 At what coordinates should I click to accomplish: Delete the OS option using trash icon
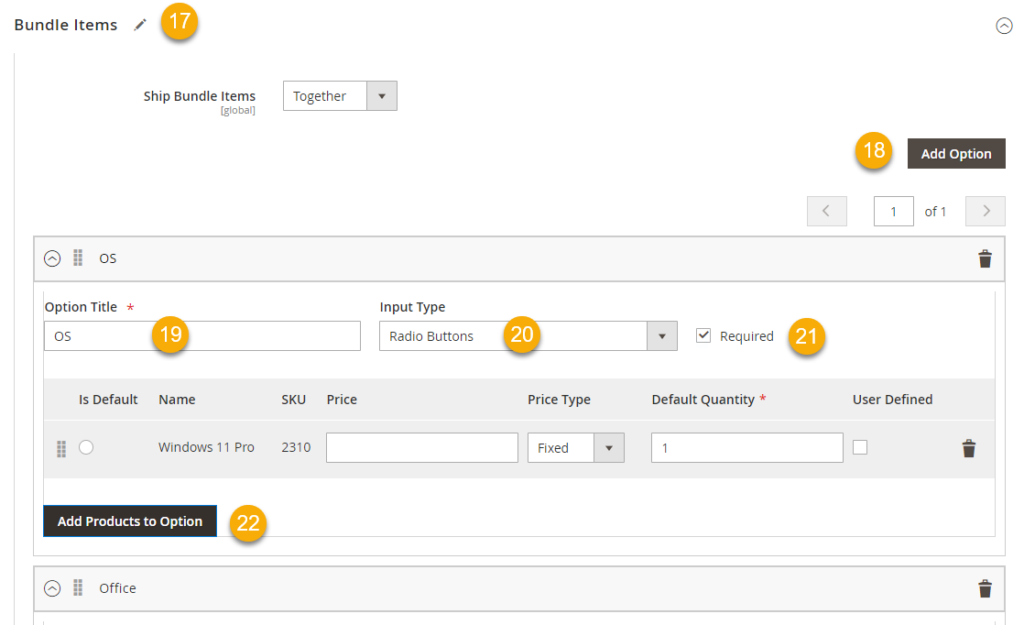click(985, 259)
